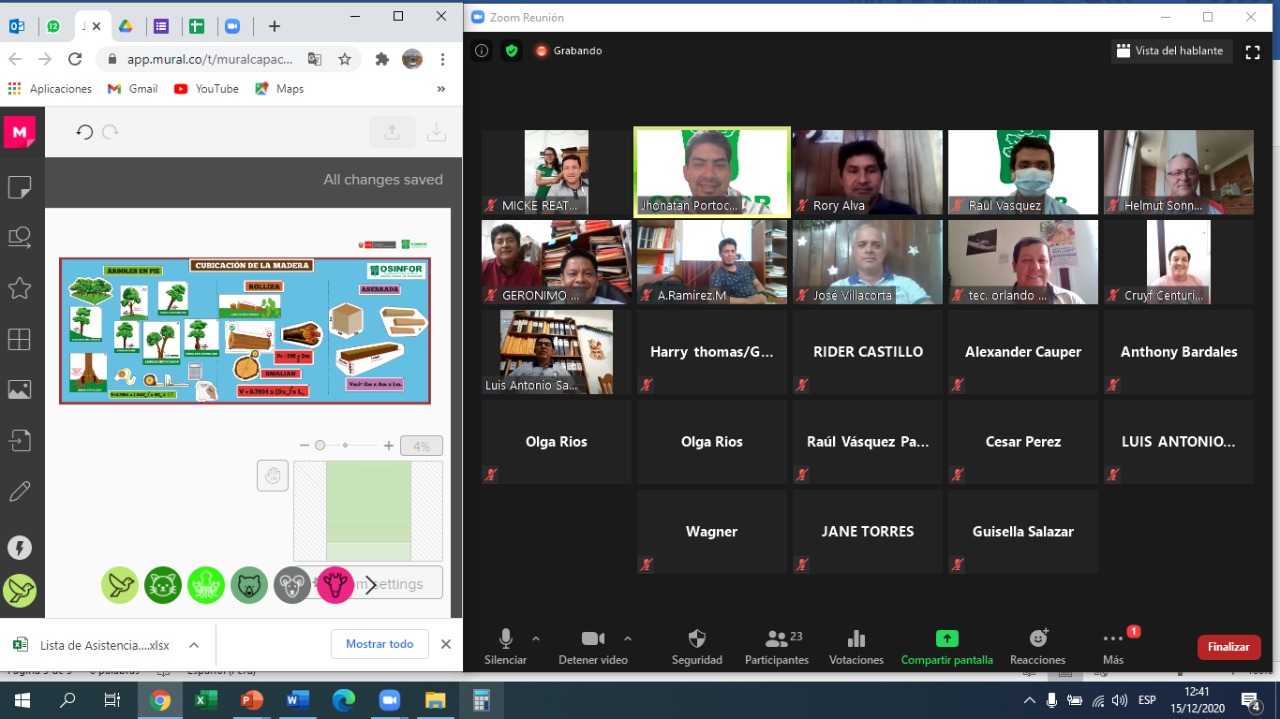The height and width of the screenshot is (719, 1280).
Task: Switch to the Outlook browser tab
Action: coord(17,26)
